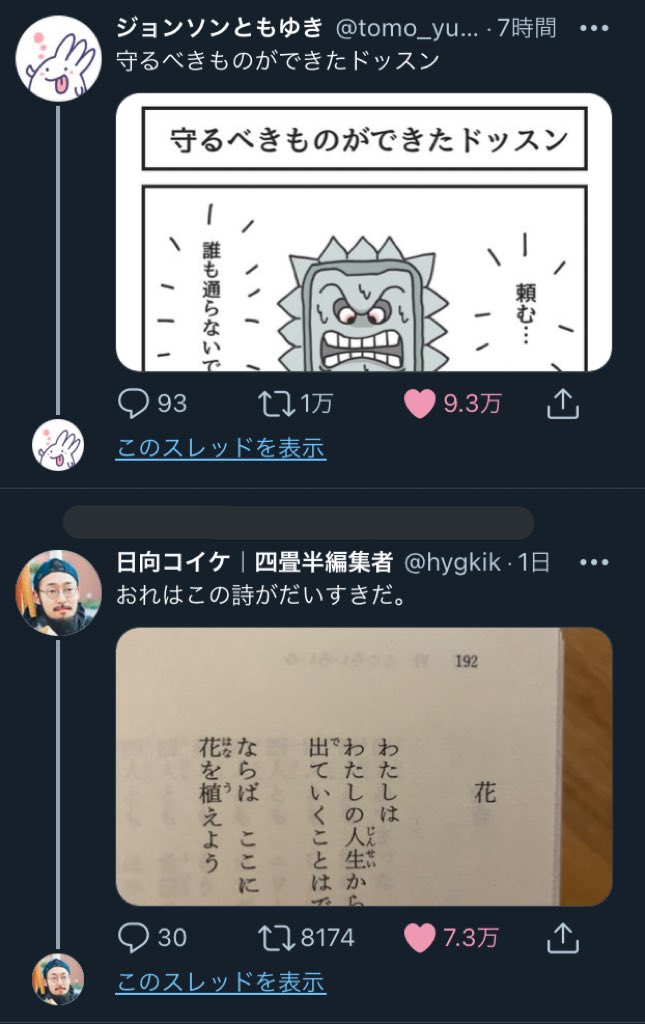Image resolution: width=645 pixels, height=1024 pixels.
Task: Tap small bearded avatar beside thread link
Action: click(x=58, y=980)
